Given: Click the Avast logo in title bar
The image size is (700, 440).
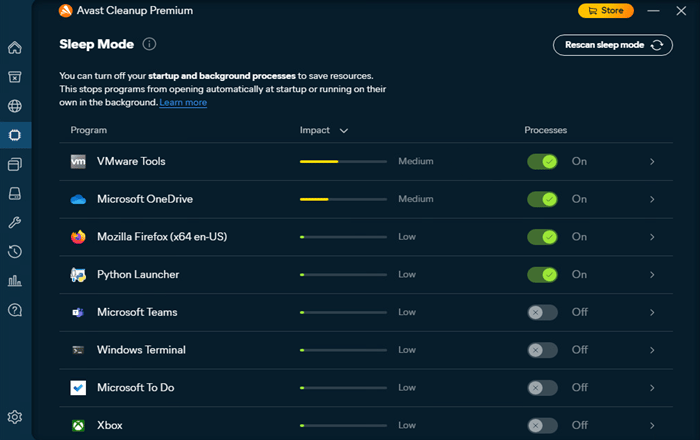Looking at the screenshot, I should 66,11.
